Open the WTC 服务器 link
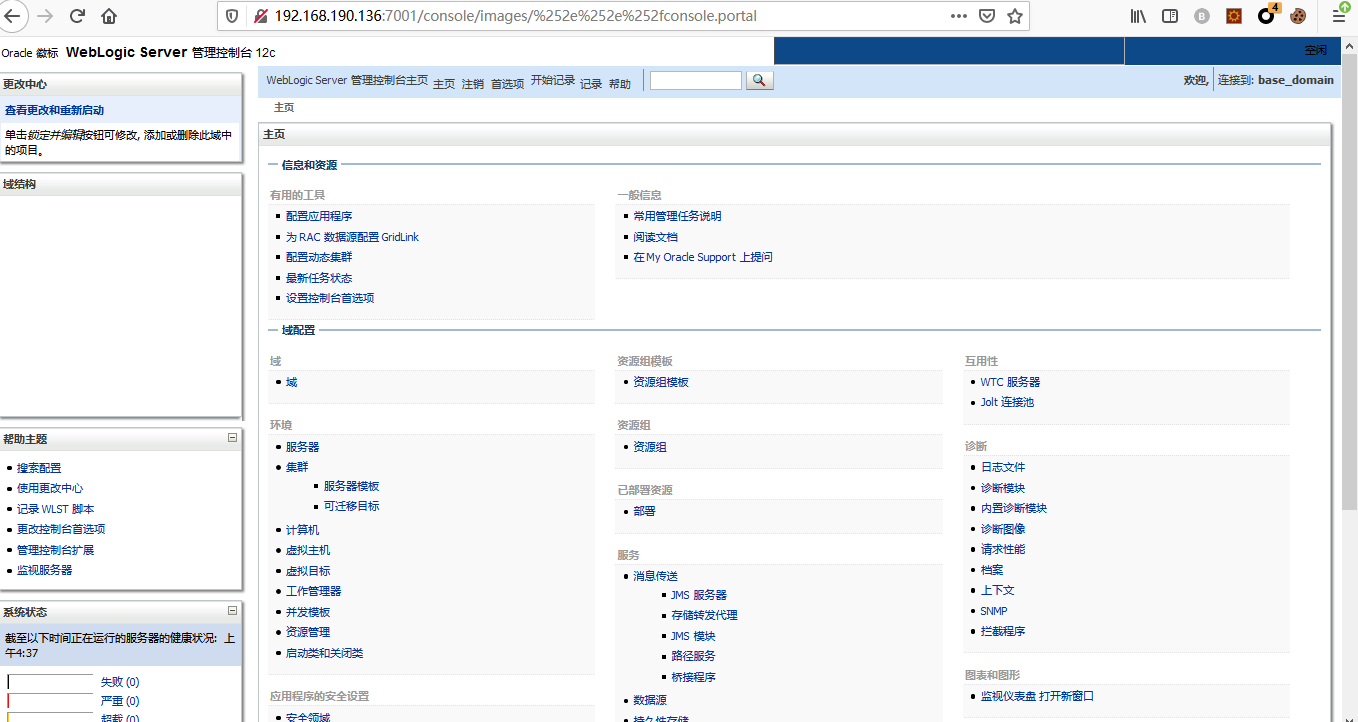The height and width of the screenshot is (722, 1358). [1010, 382]
